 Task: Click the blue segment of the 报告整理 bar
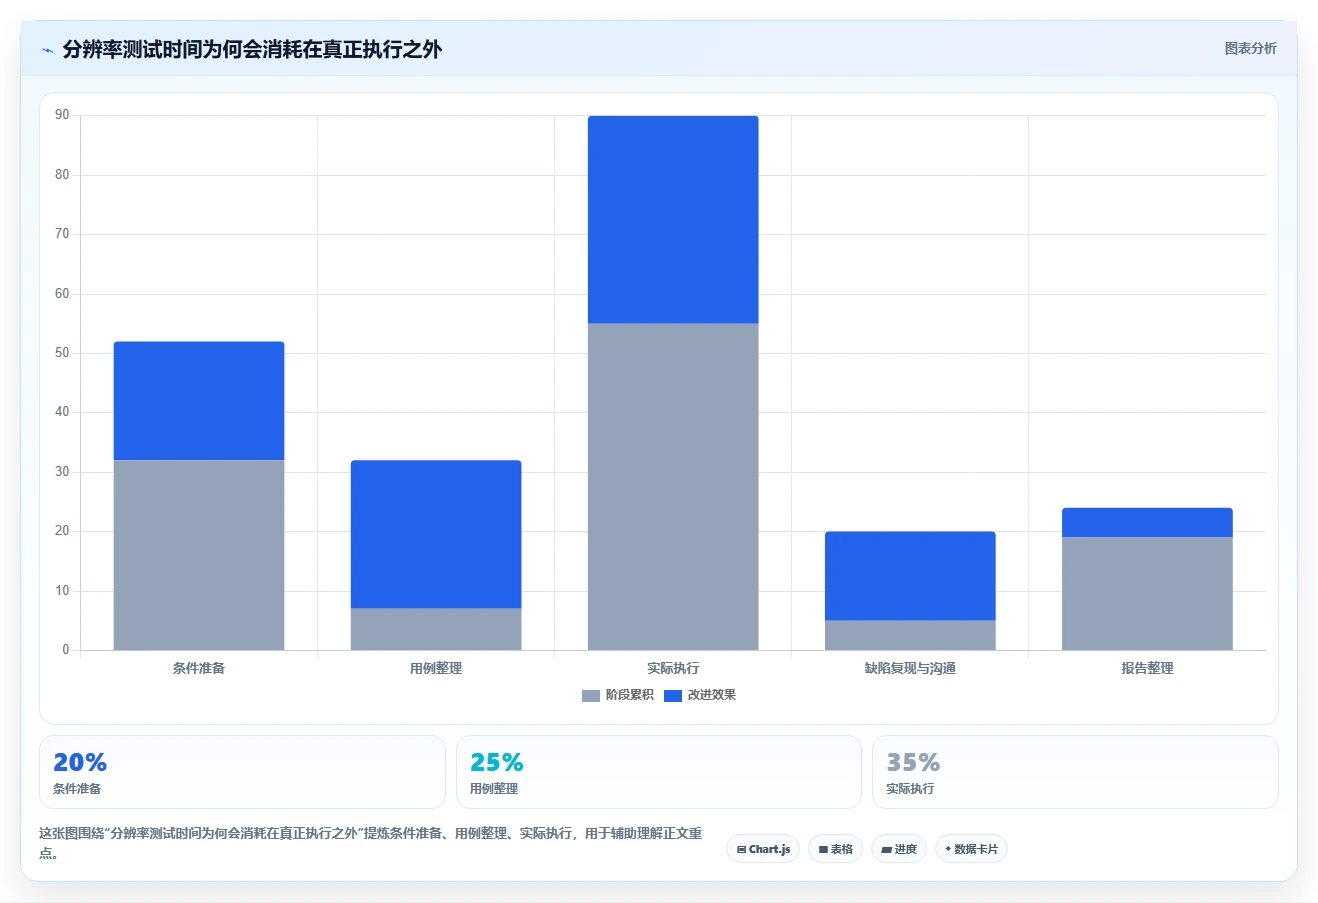pos(1147,523)
